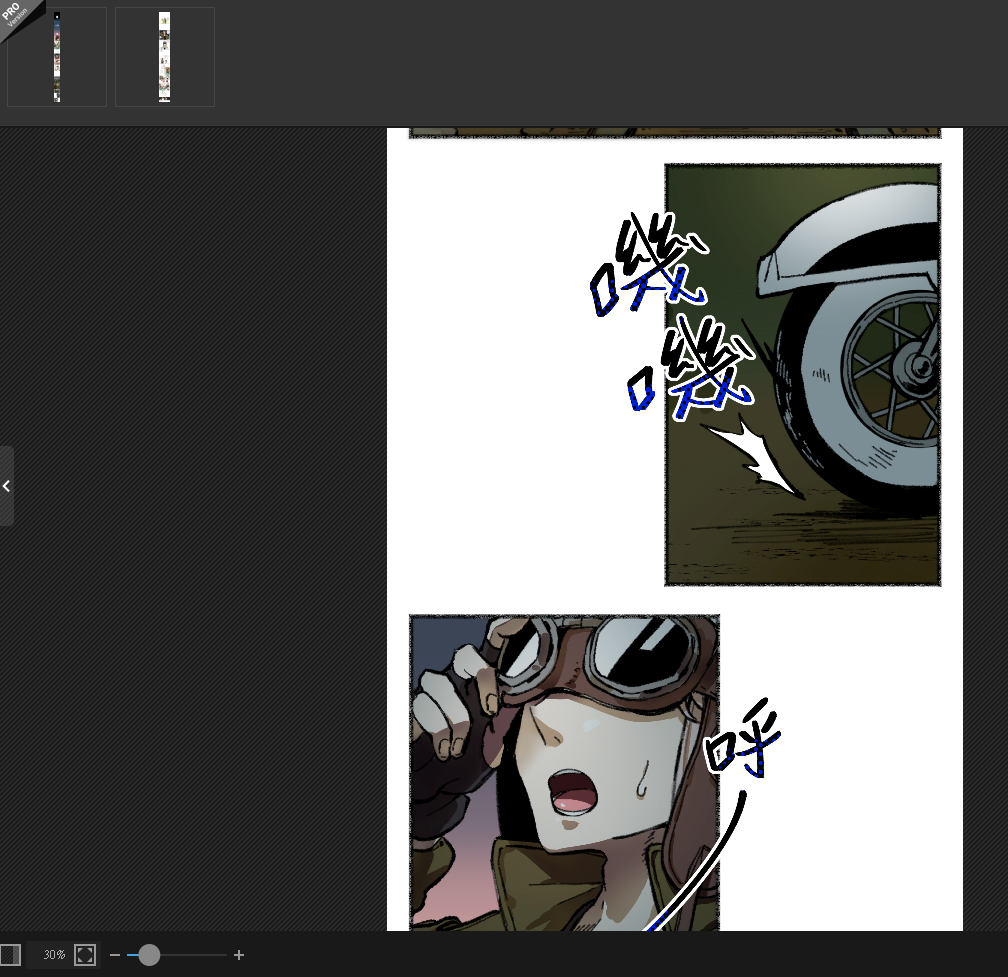The width and height of the screenshot is (1008, 977).
Task: Click the 30% zoom percentage field
Action: pos(55,955)
